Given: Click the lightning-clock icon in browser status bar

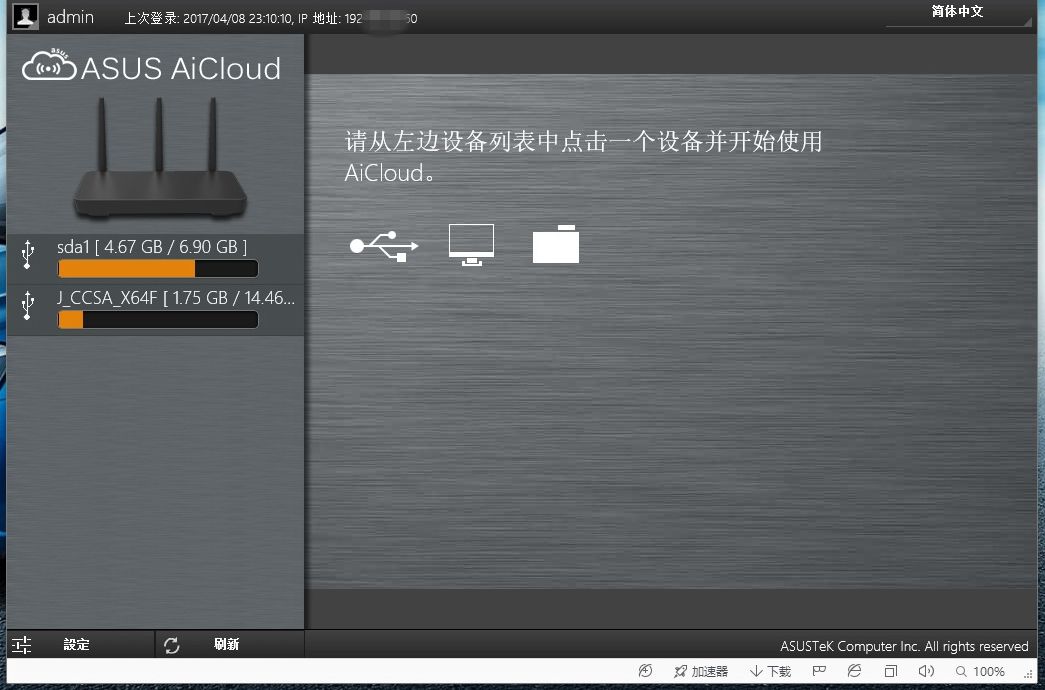Looking at the screenshot, I should 645,671.
